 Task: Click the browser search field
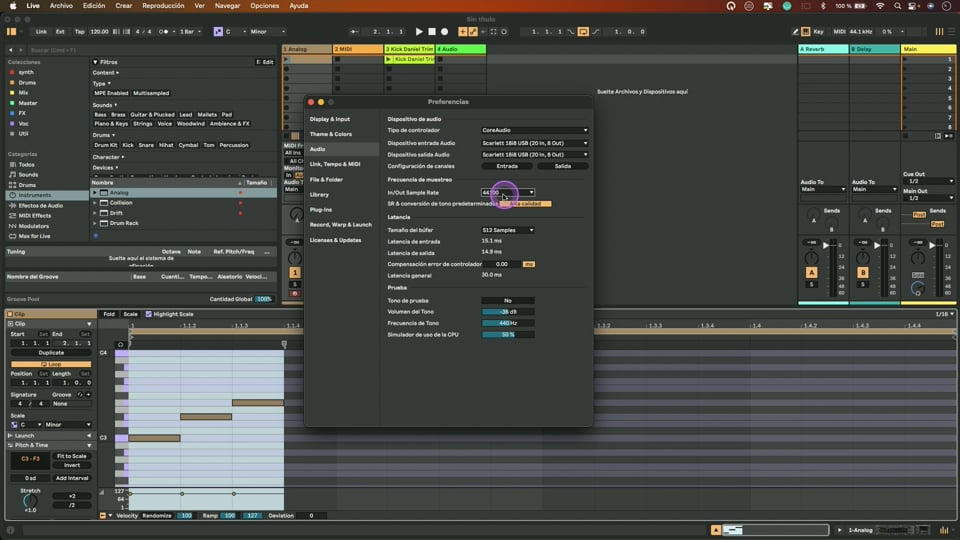[150, 50]
